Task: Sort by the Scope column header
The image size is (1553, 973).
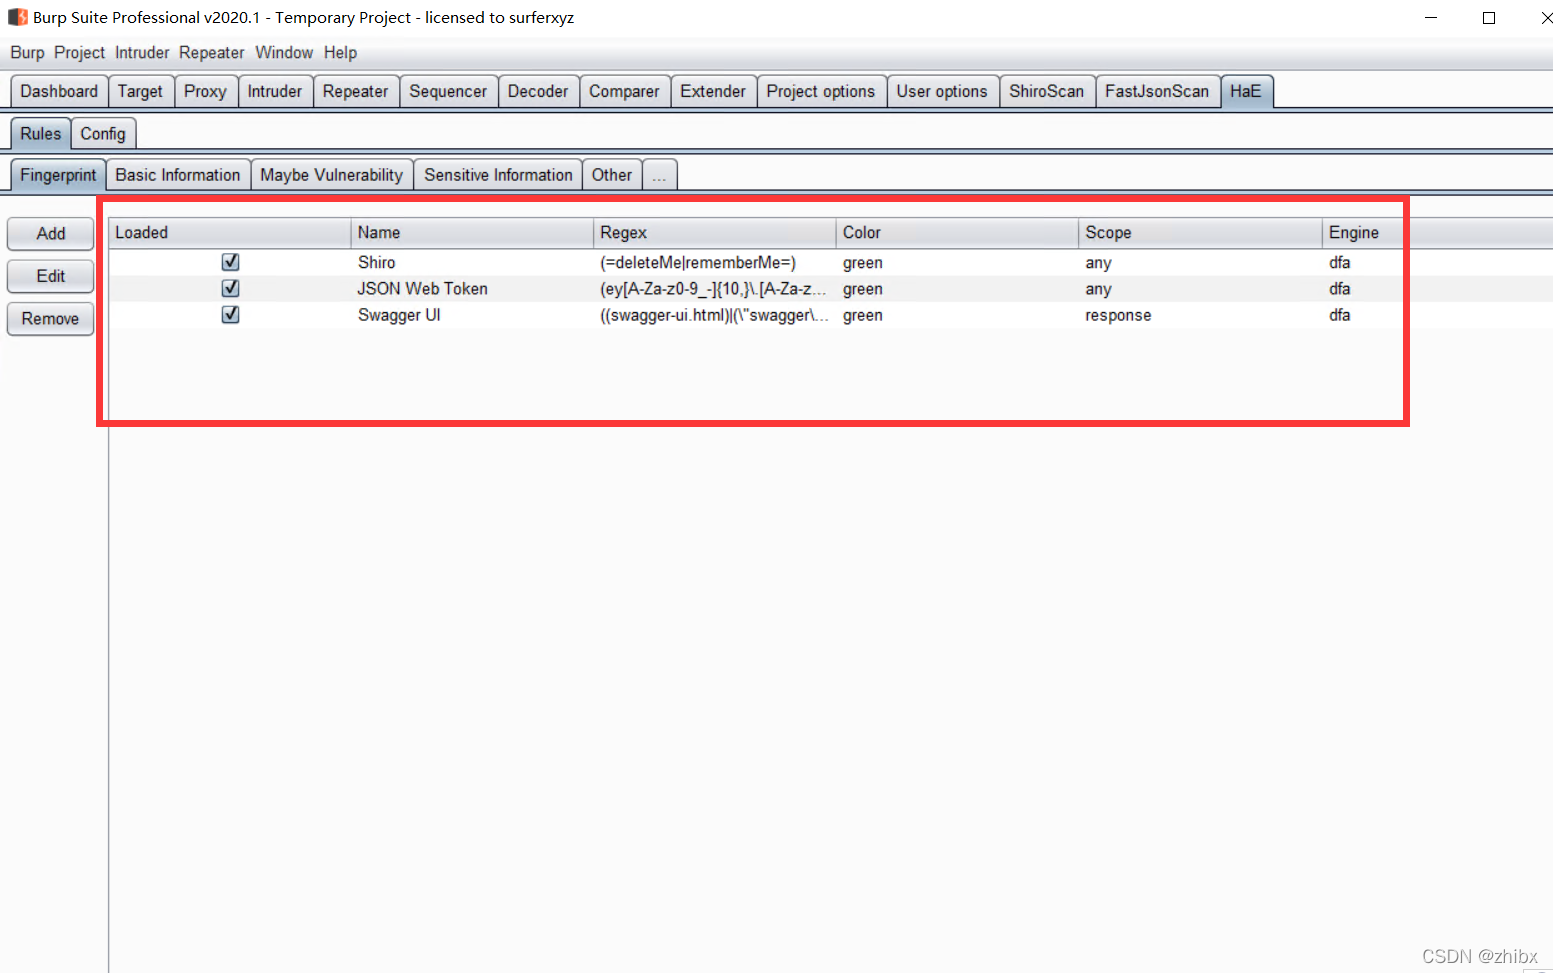Action: click(1200, 233)
